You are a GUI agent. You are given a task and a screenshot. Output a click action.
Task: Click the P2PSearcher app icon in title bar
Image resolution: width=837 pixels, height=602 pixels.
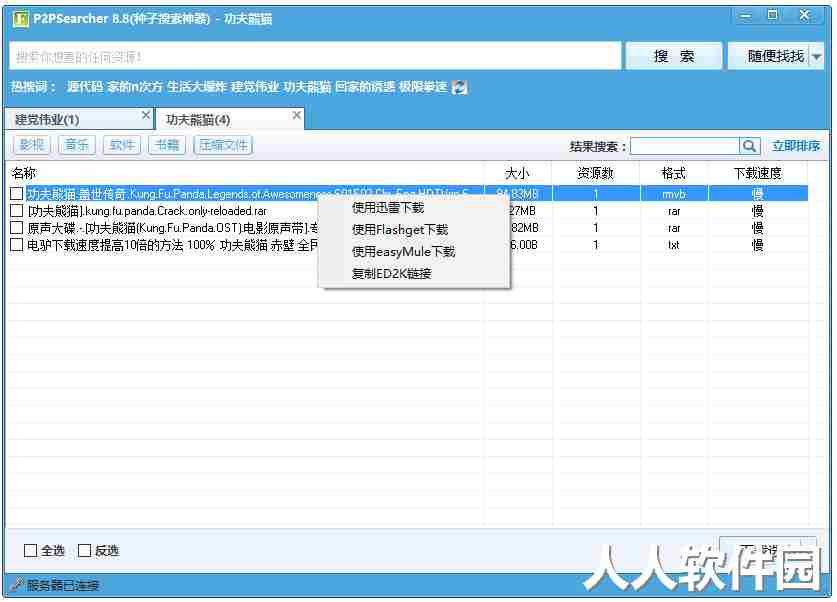[20, 19]
